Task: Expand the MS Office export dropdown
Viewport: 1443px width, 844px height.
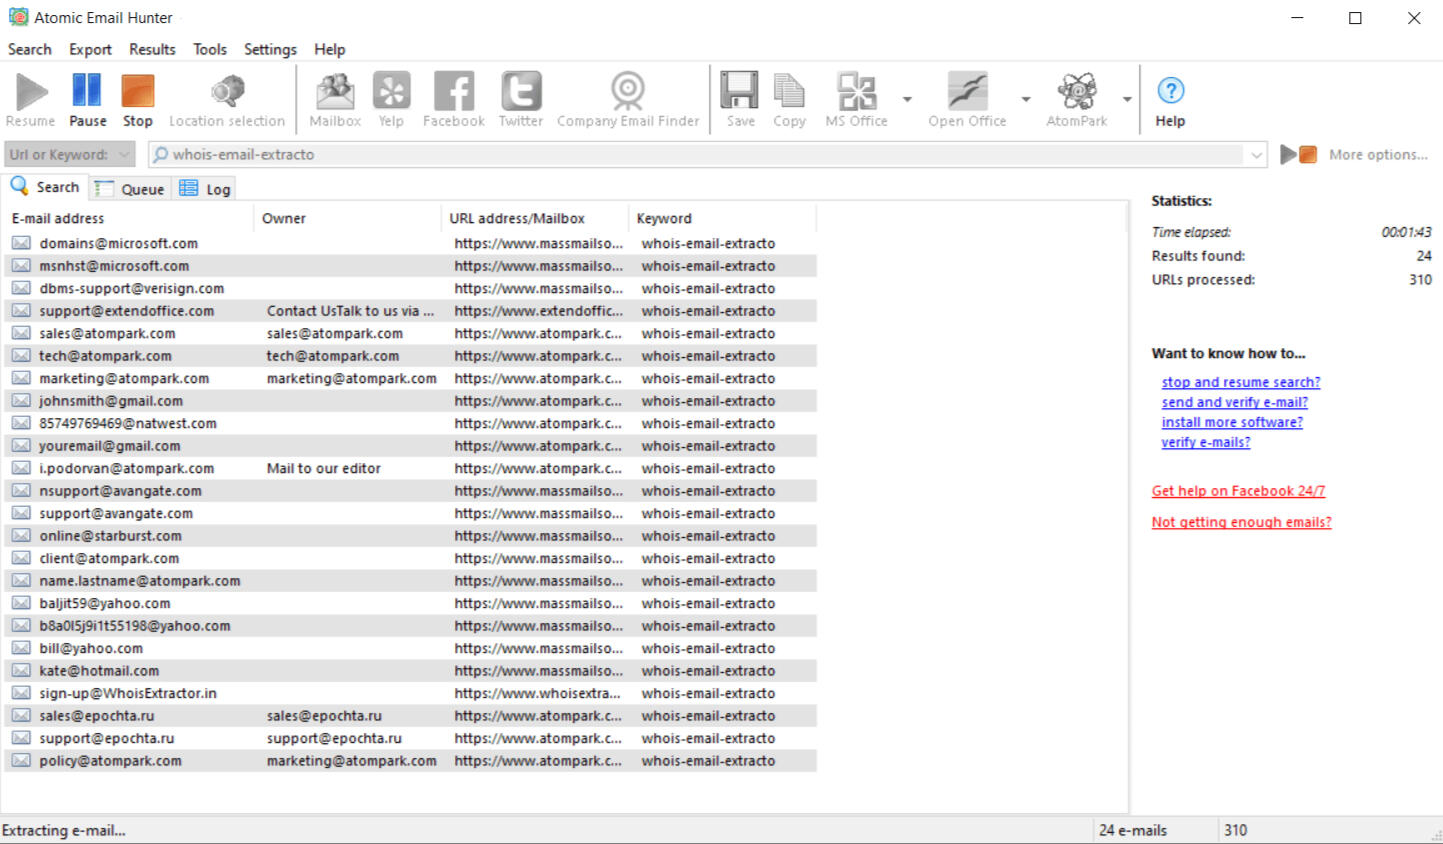Action: tap(907, 99)
